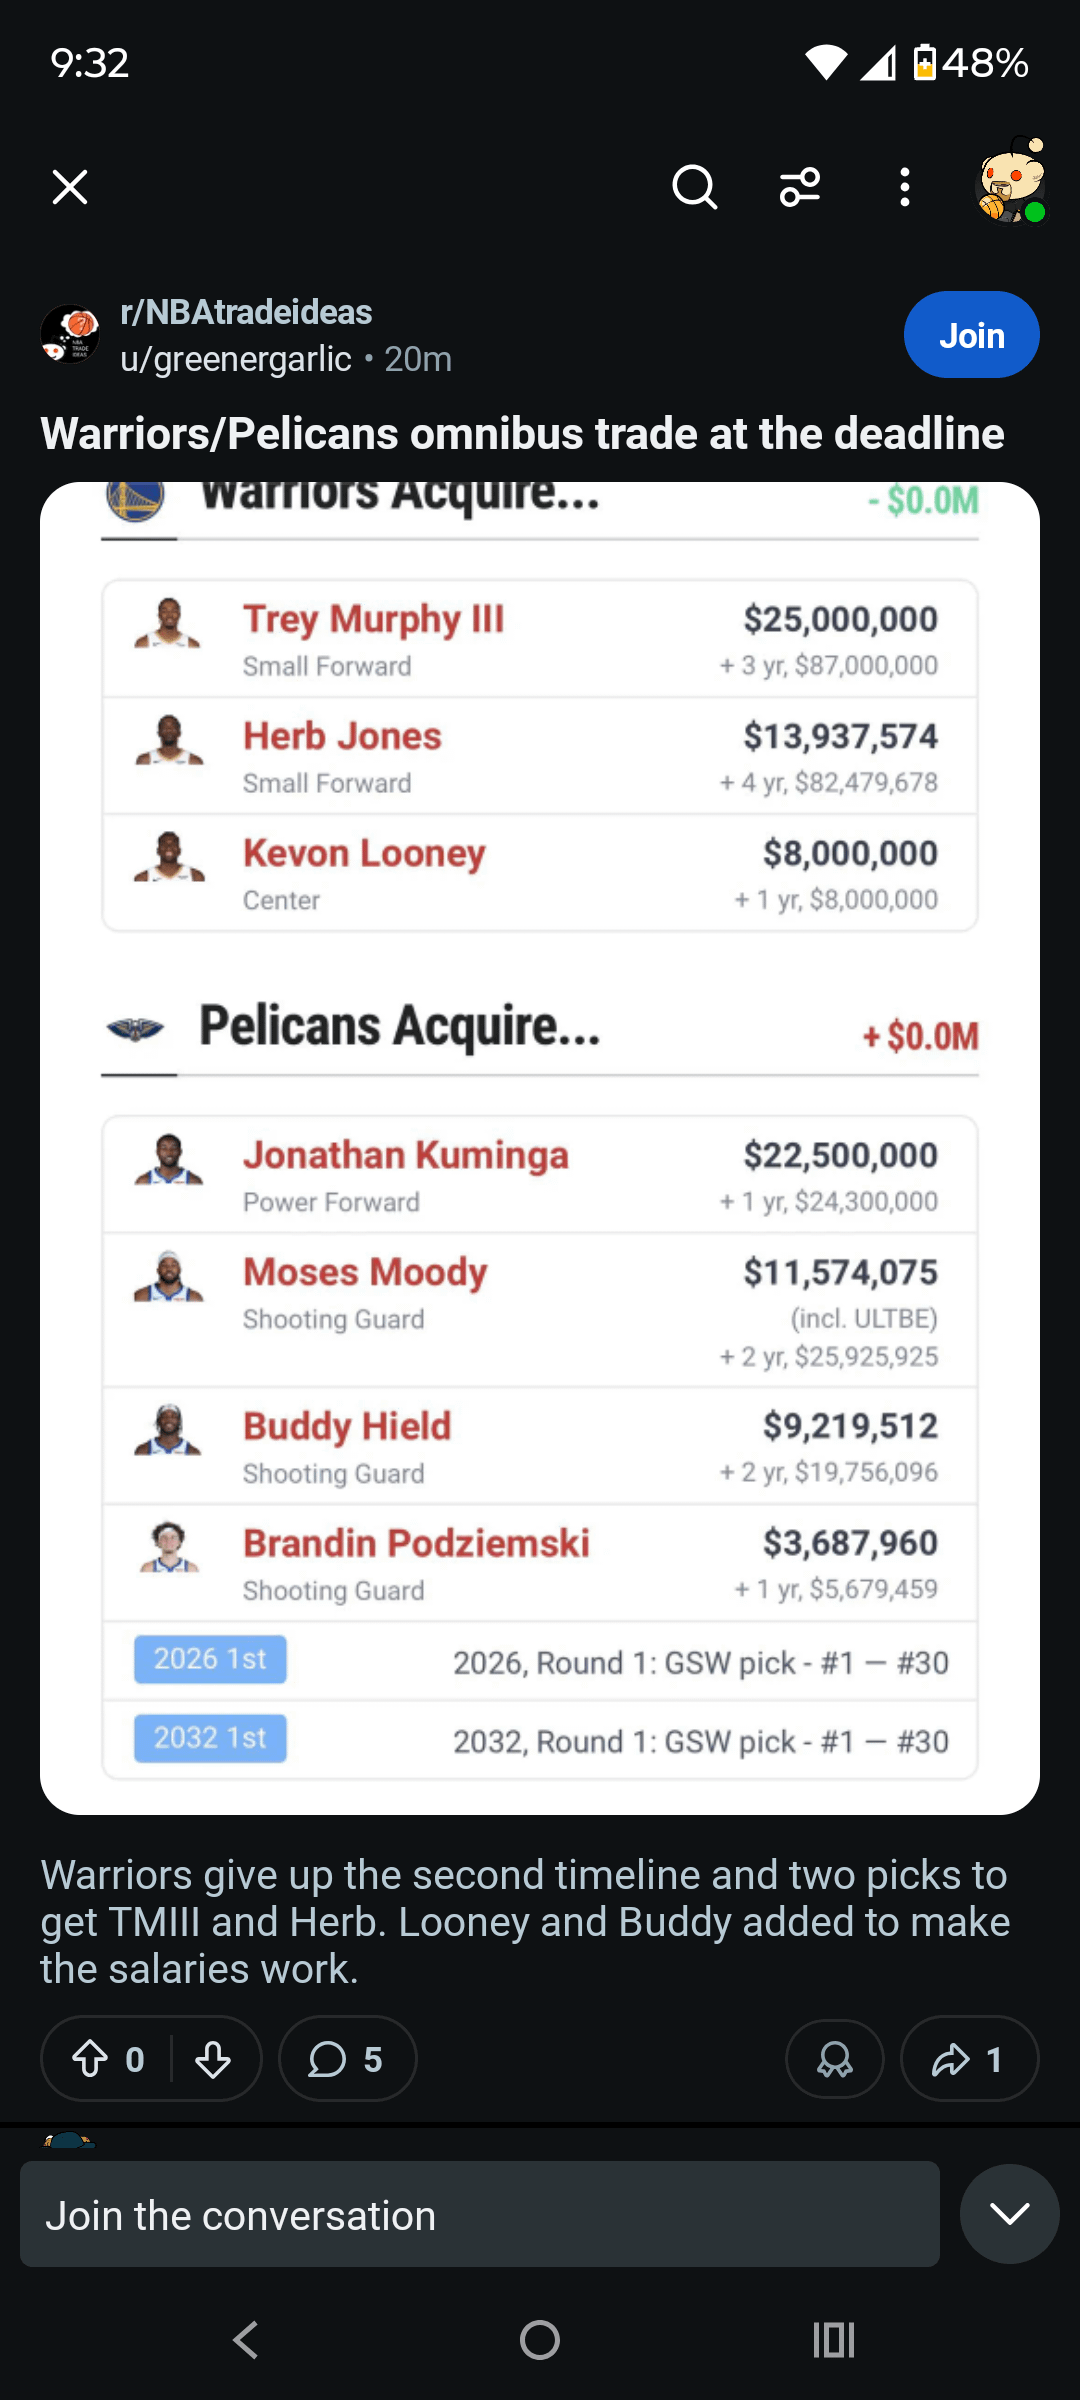Viewport: 1080px width, 2400px height.
Task: Open the r/NBAtradeideas subreddit link
Action: coord(246,312)
